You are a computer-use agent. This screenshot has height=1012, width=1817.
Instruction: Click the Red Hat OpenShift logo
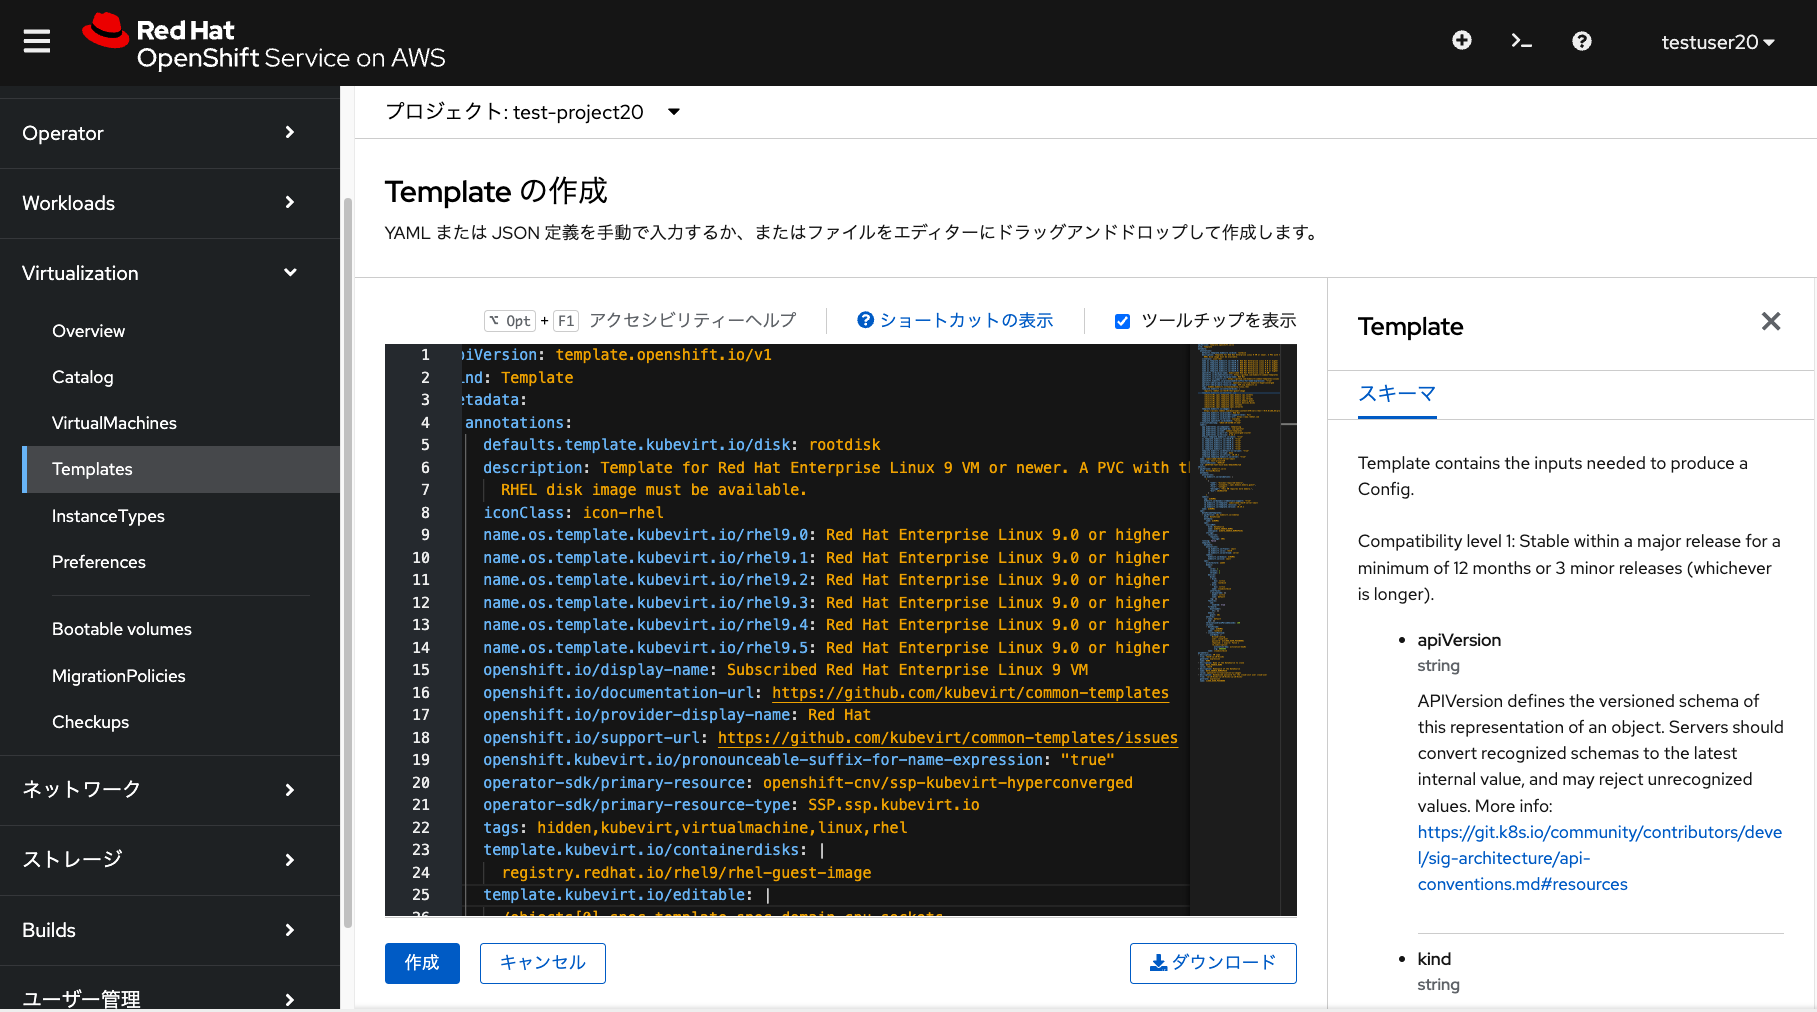(x=264, y=42)
